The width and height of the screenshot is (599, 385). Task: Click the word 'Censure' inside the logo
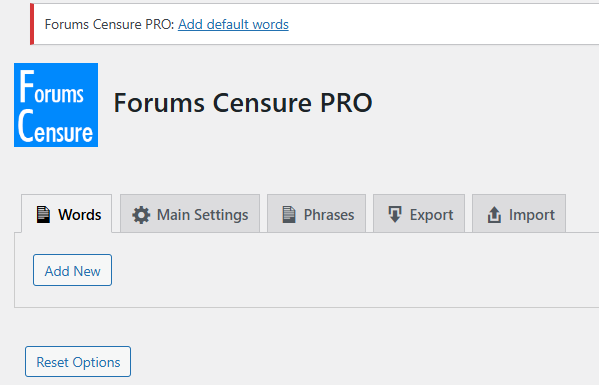(x=56, y=127)
